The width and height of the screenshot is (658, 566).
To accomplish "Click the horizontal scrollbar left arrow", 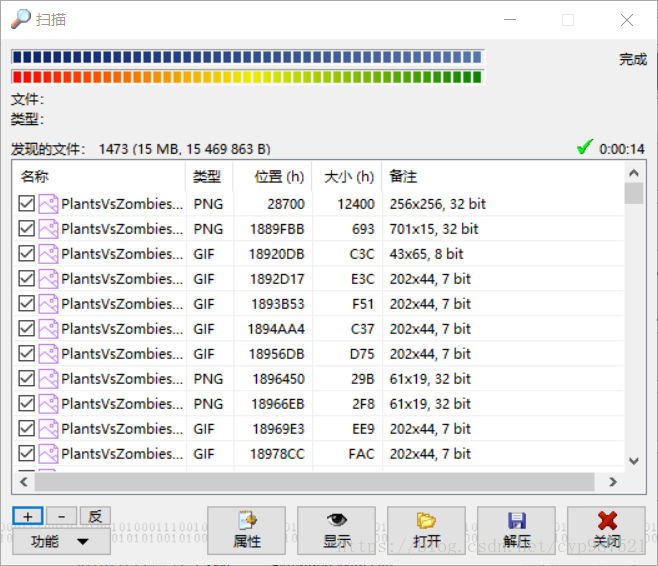I will click(x=24, y=482).
